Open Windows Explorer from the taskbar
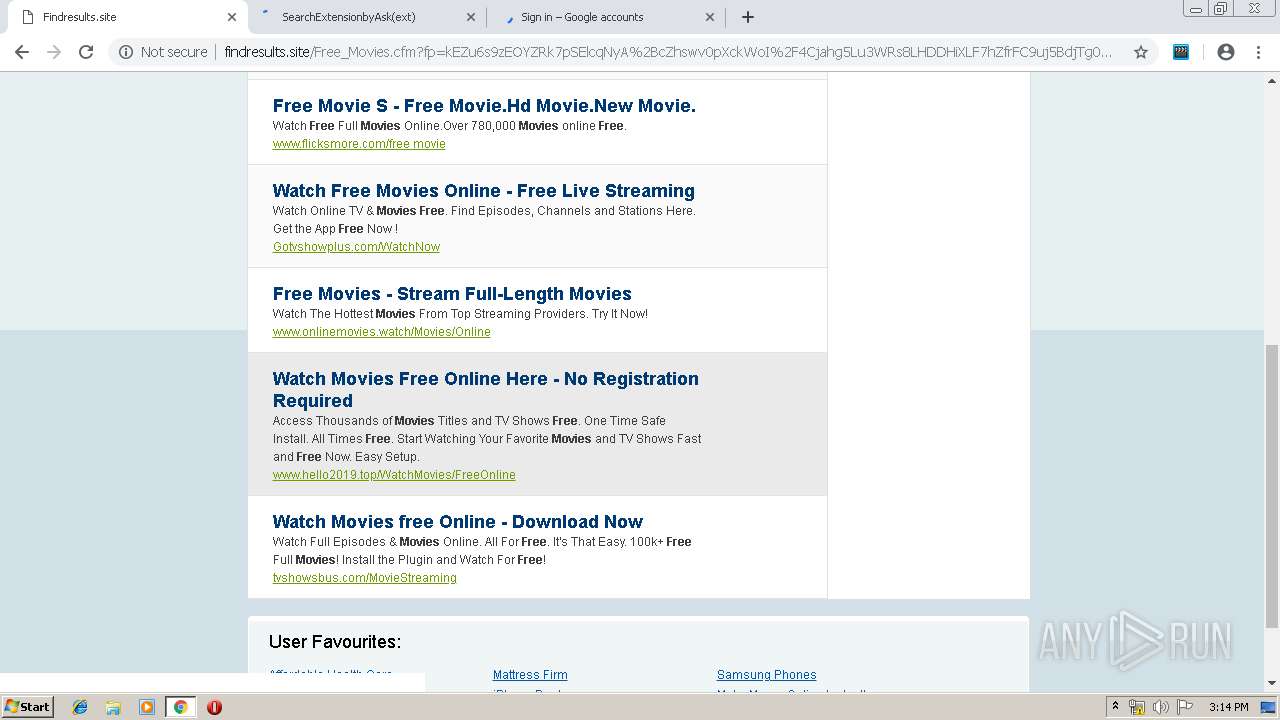Screen dimensions: 1280x720 pos(113,707)
